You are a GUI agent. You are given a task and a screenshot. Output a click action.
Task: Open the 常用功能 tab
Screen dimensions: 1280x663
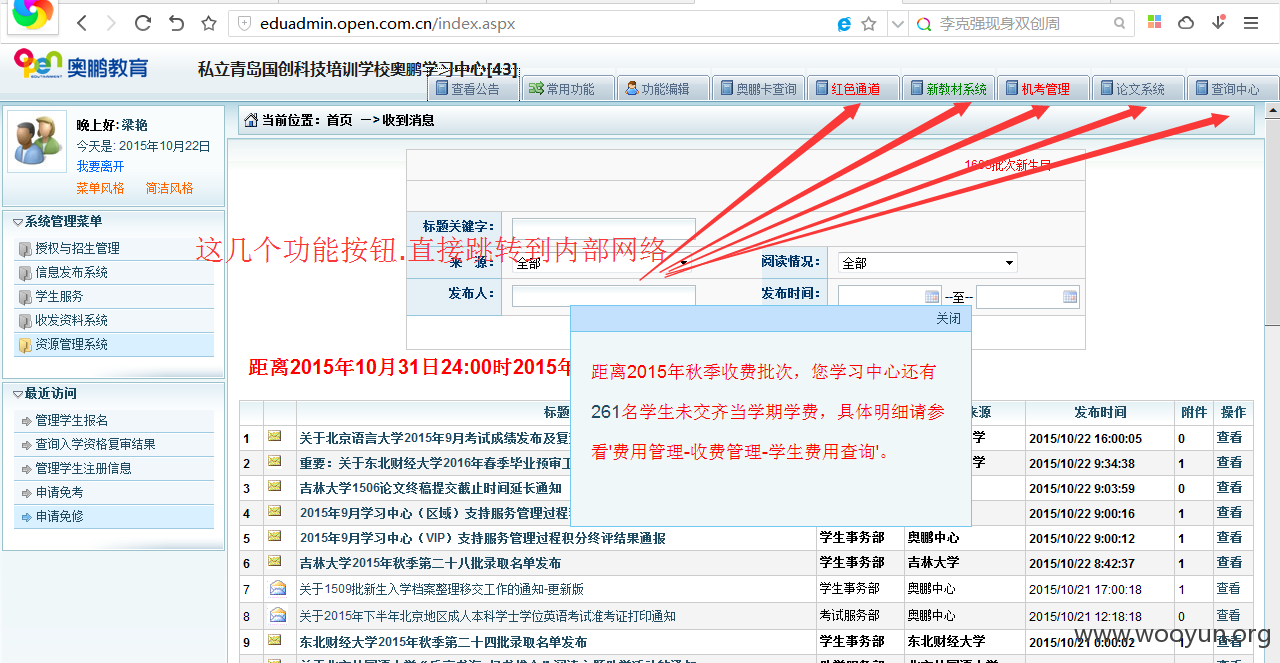569,89
